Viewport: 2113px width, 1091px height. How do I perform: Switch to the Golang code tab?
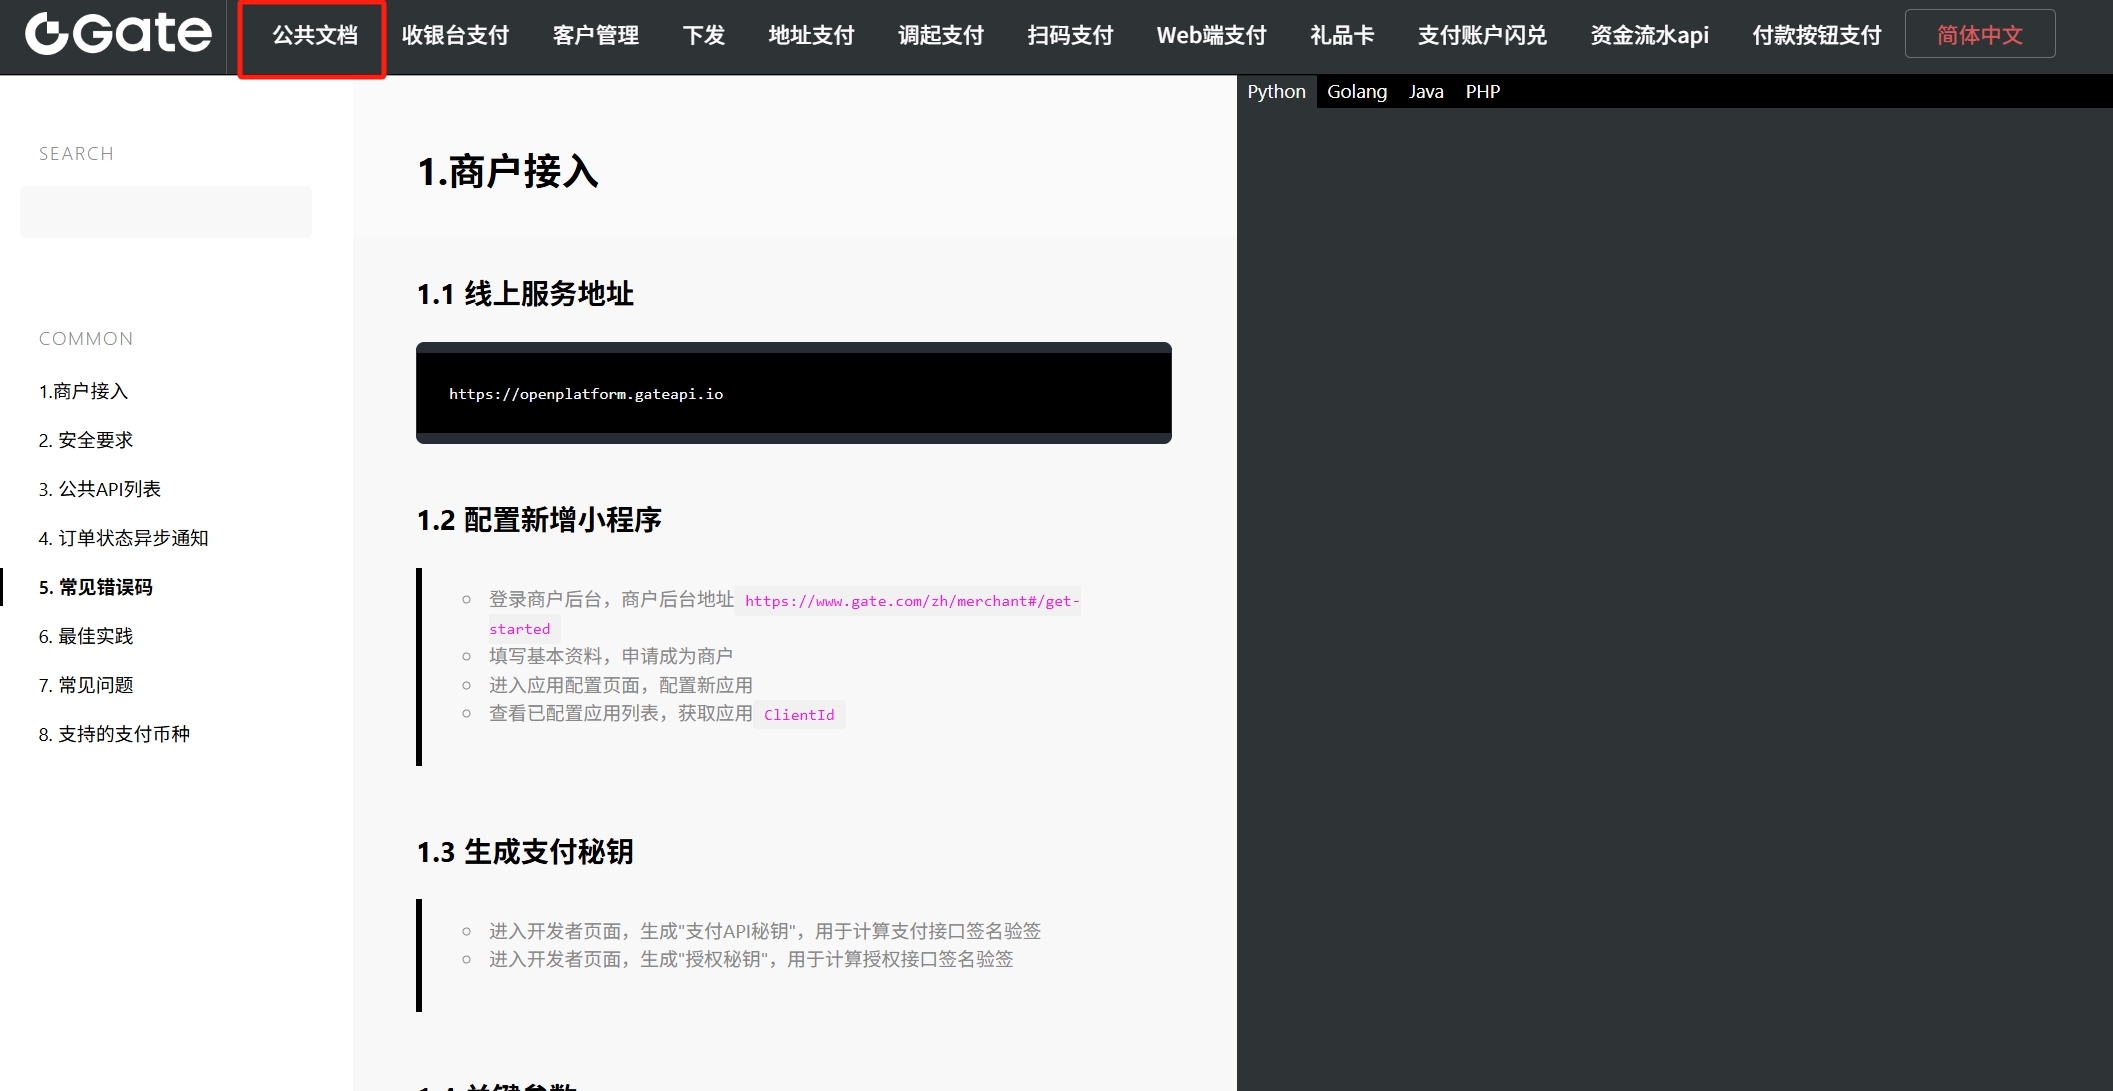coord(1357,91)
